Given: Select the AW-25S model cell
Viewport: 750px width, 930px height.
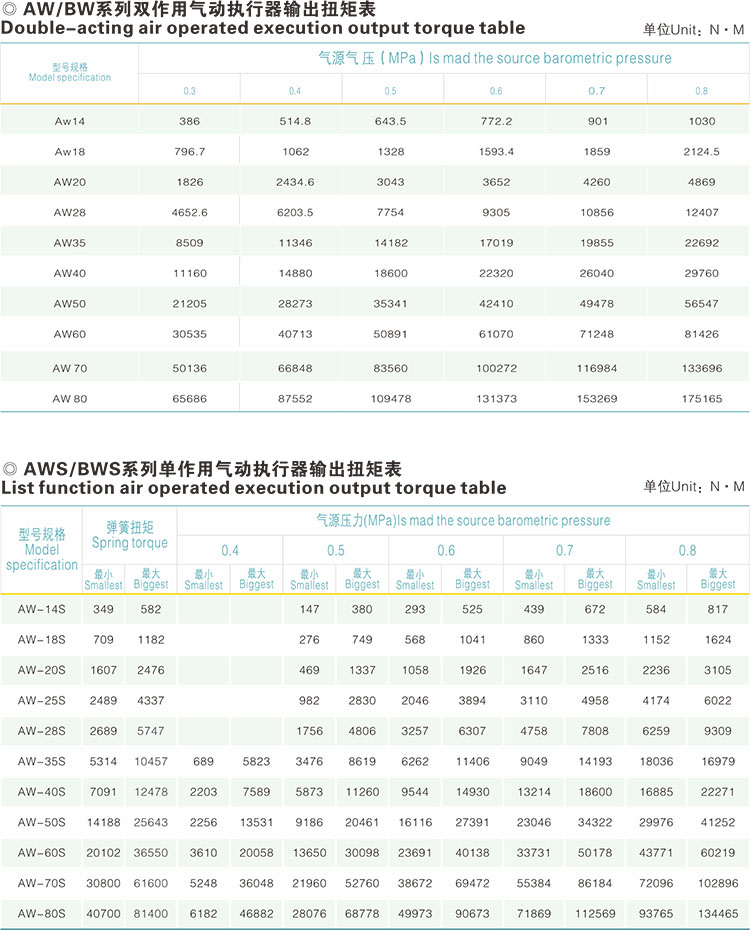Looking at the screenshot, I should click(41, 700).
